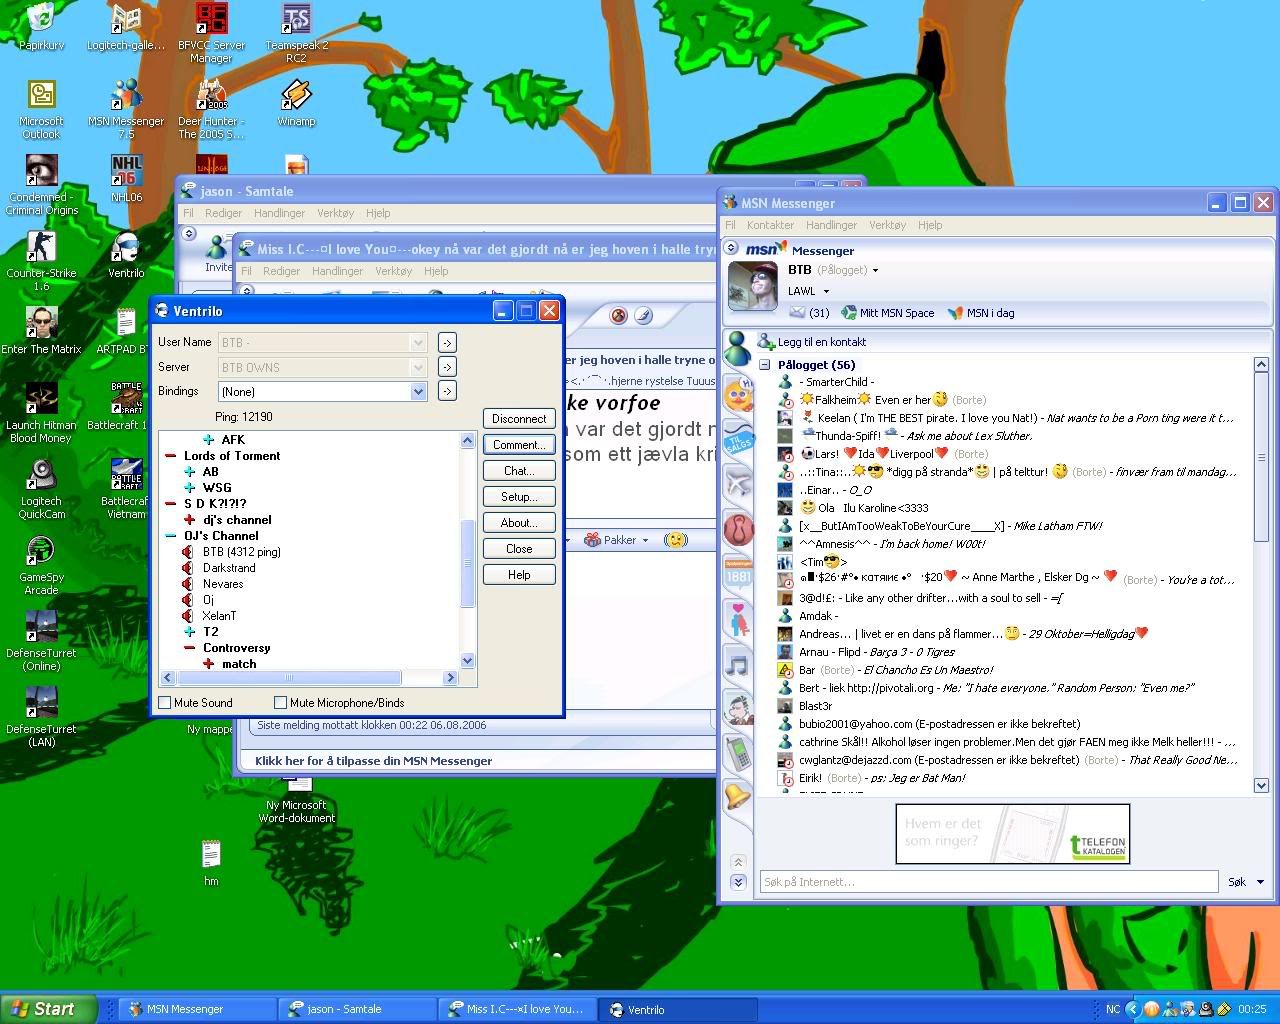Open the music note tab in MSN sidebar
1280x1024 pixels.
click(x=738, y=665)
